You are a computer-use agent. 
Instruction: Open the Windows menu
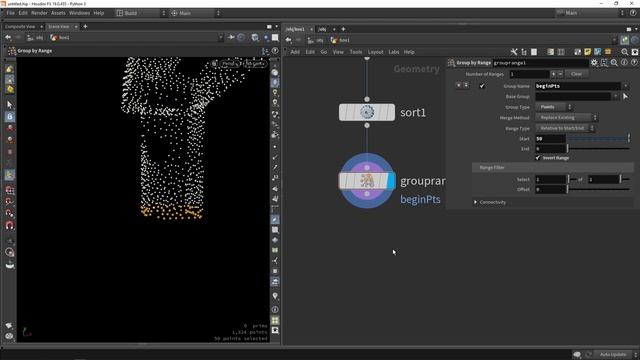(x=79, y=13)
